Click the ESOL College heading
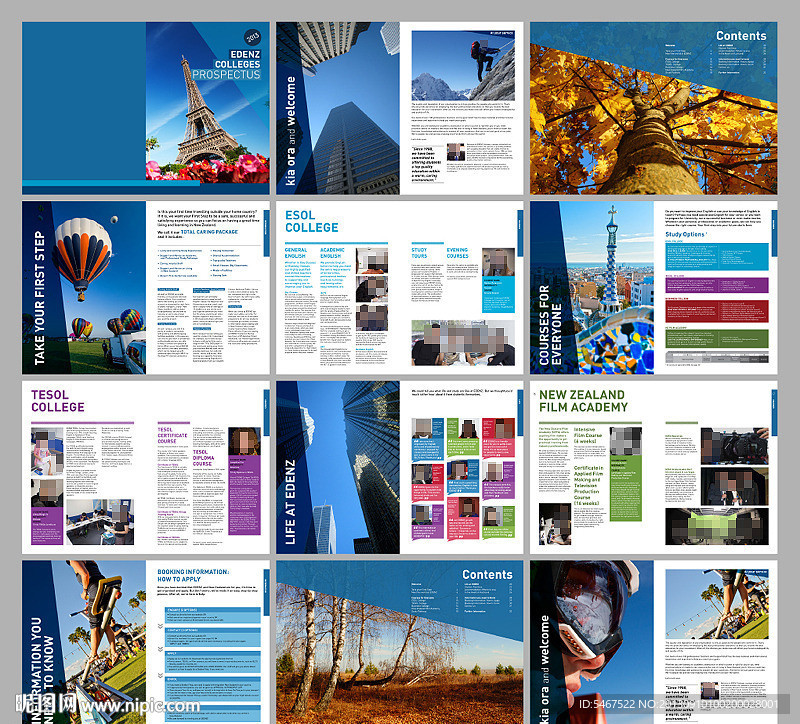 (312, 221)
